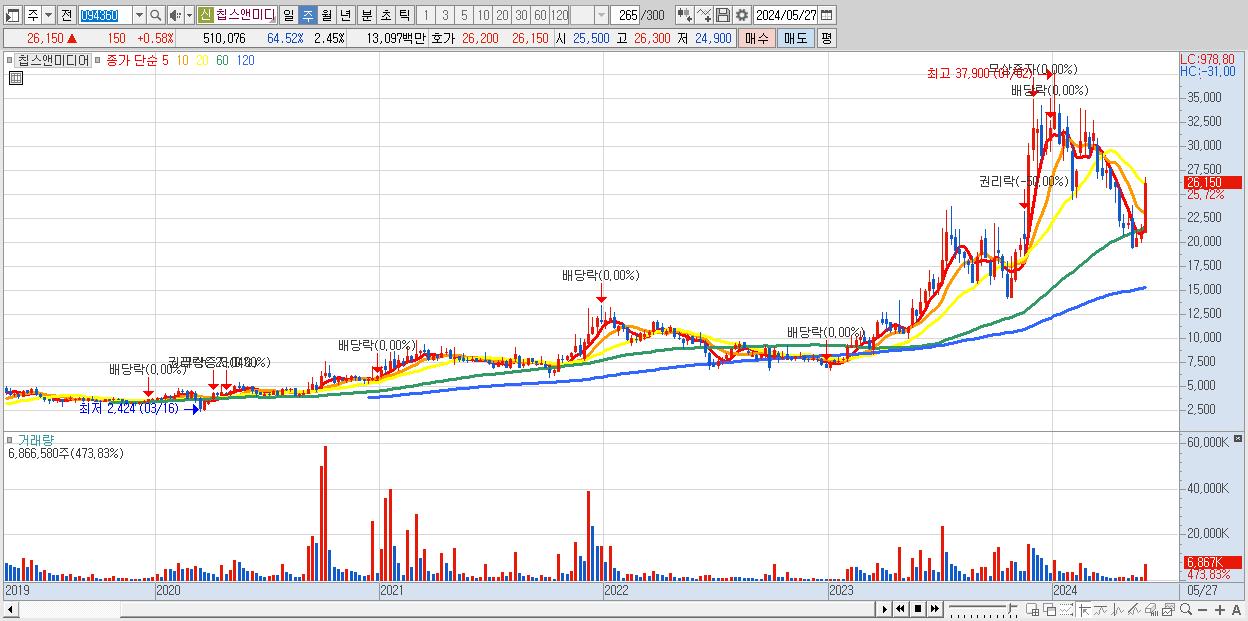The image size is (1248, 621).
Task: Click the 매도 sell button
Action: [795, 38]
